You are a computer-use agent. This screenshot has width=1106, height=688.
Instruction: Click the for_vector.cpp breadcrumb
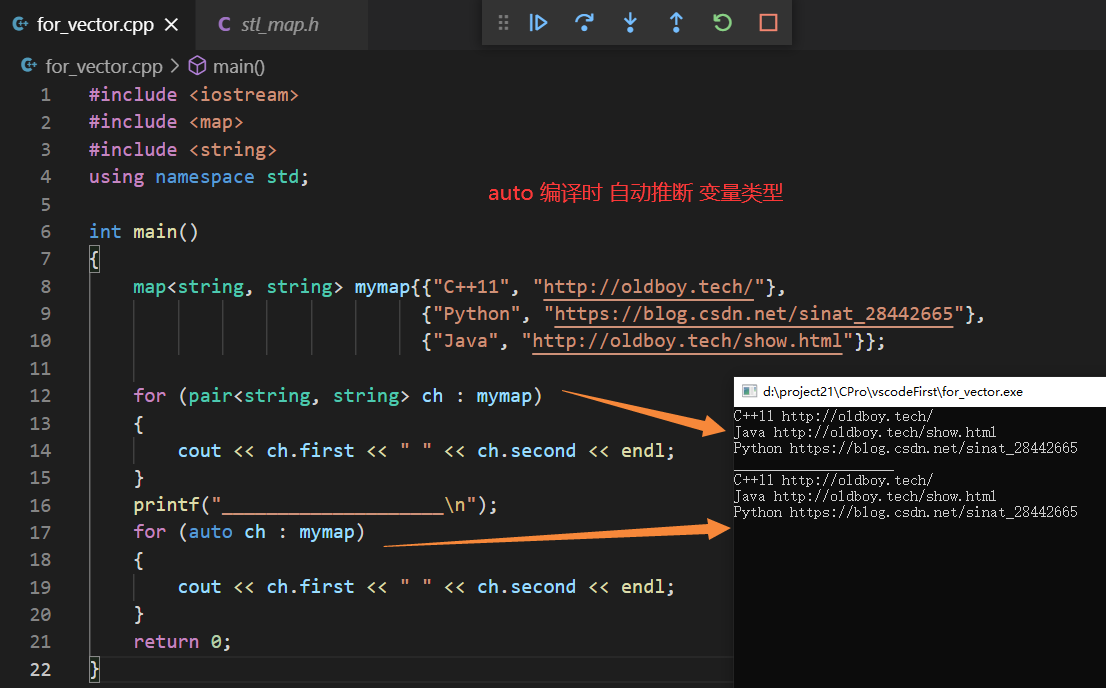point(104,66)
